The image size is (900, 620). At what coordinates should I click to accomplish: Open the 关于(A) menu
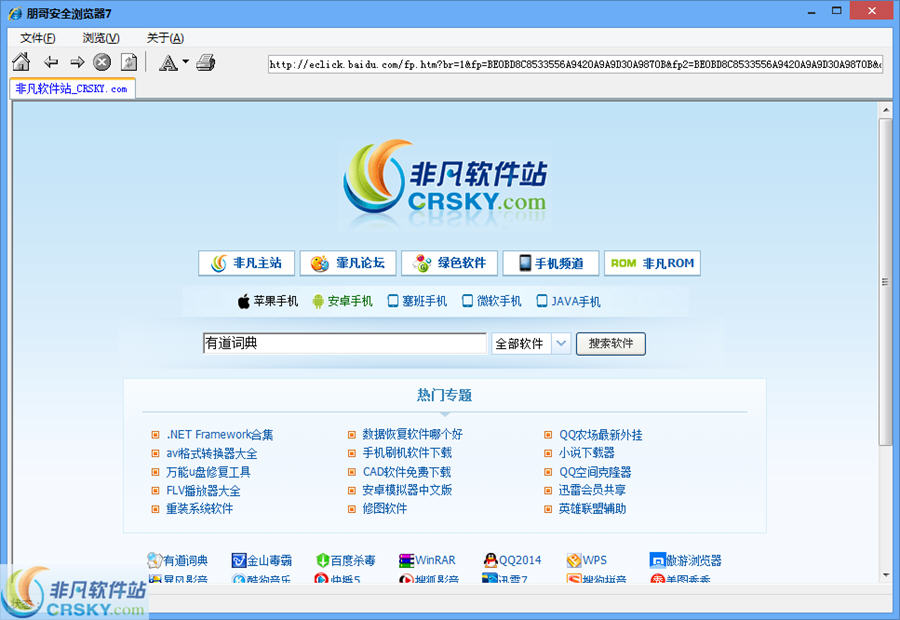click(165, 38)
